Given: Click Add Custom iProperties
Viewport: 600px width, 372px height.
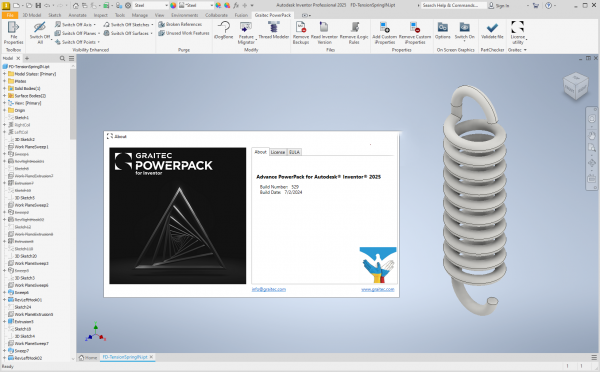Looking at the screenshot, I should point(385,33).
